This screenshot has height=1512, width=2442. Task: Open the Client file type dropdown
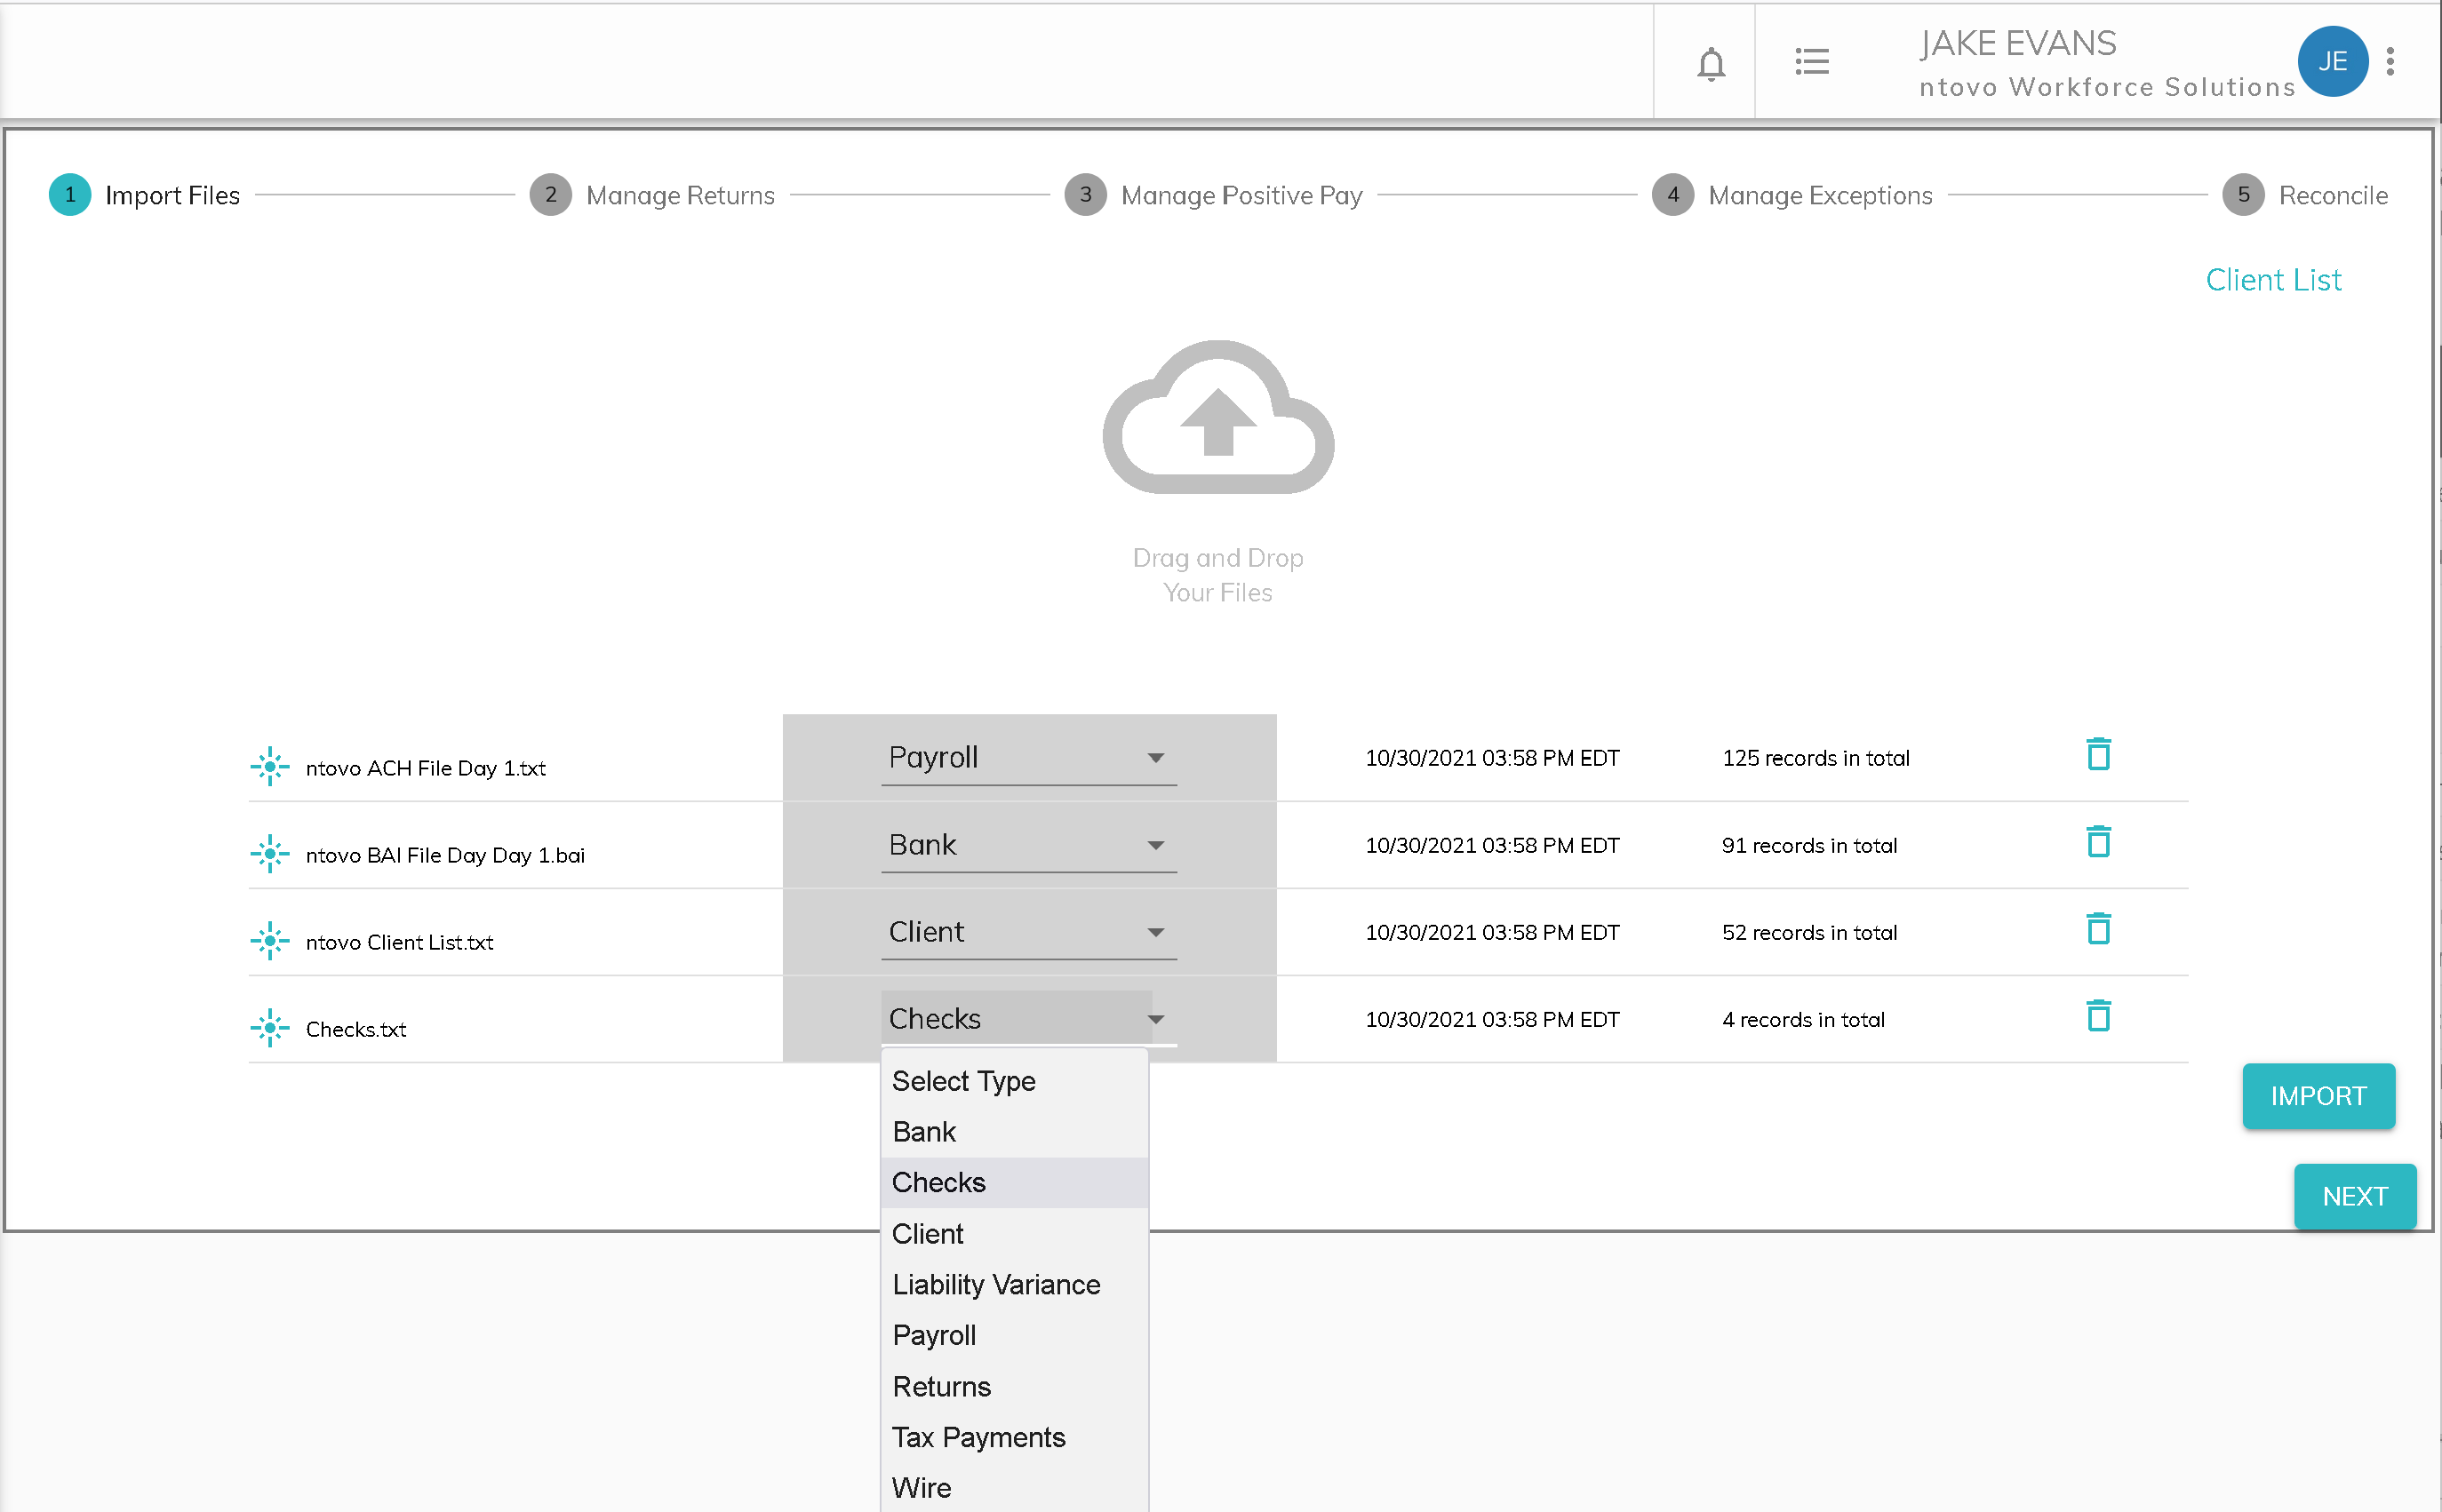point(1027,932)
